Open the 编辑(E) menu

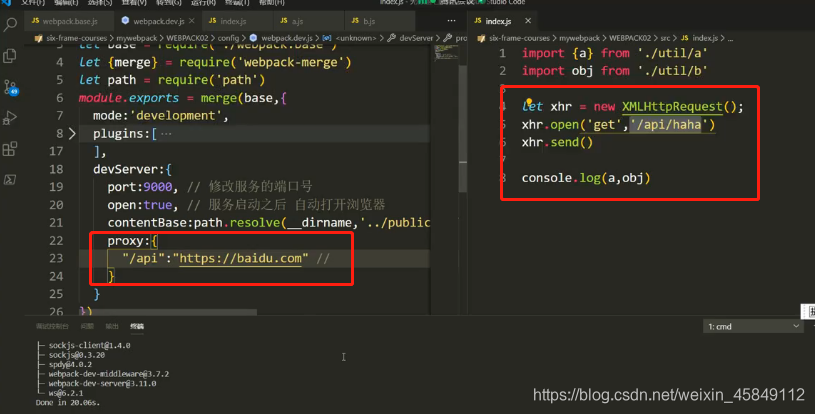coord(66,2)
